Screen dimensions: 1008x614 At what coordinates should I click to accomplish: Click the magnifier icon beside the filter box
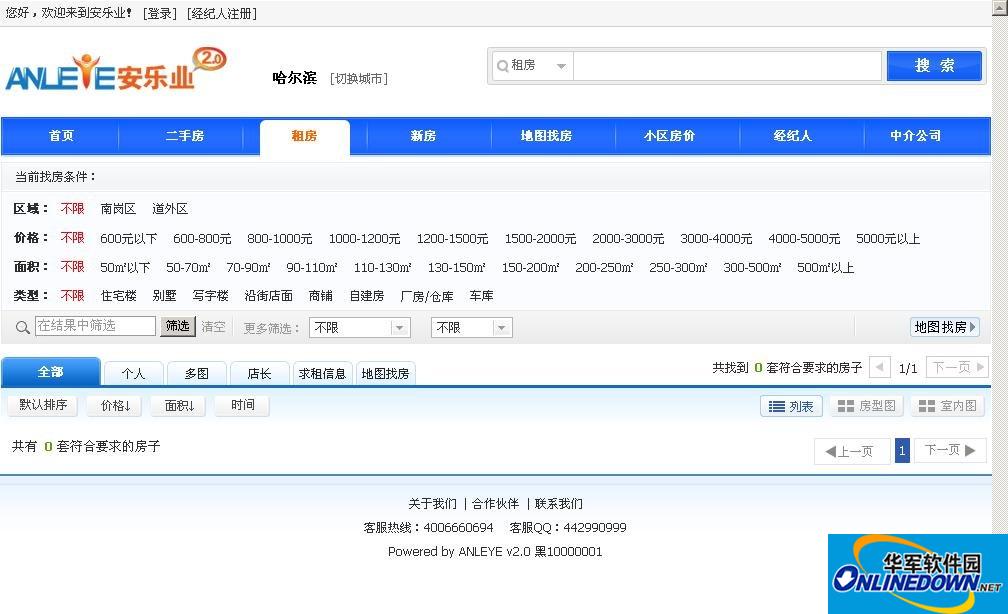coord(22,327)
